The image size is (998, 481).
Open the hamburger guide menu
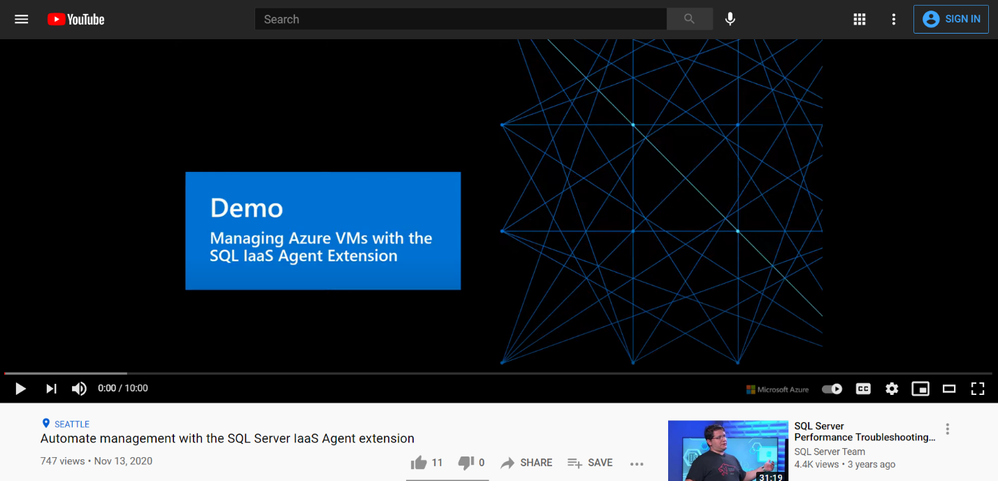click(21, 19)
